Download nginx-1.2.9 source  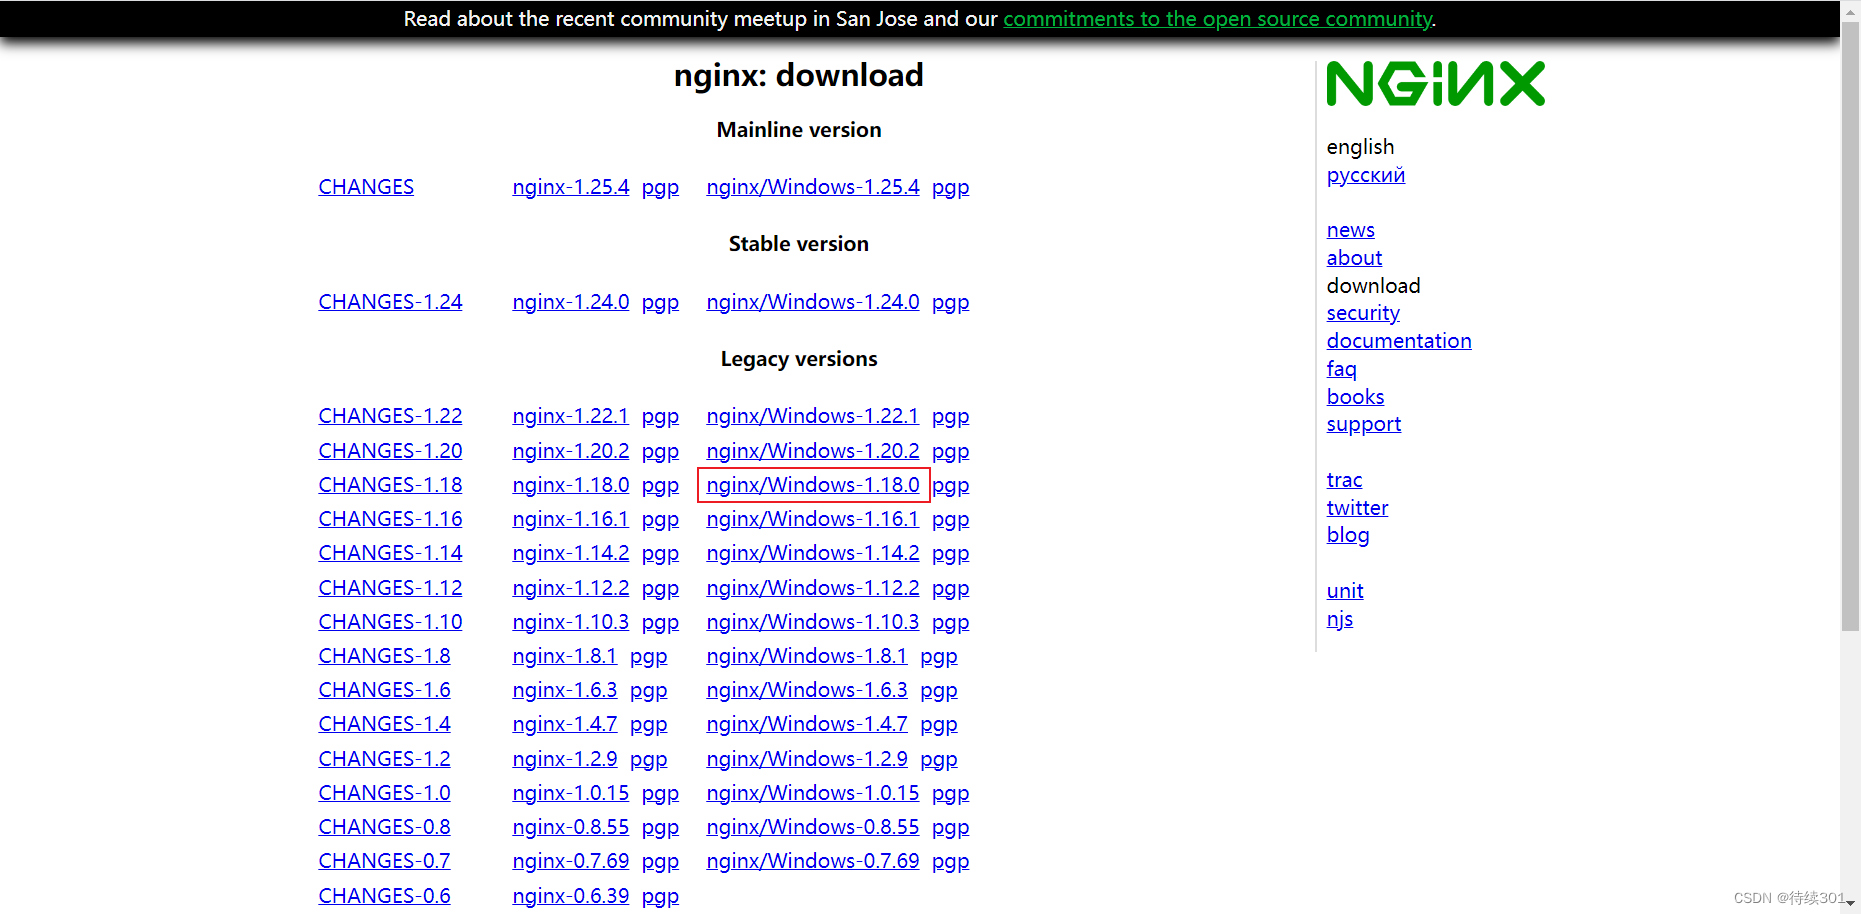(x=565, y=759)
